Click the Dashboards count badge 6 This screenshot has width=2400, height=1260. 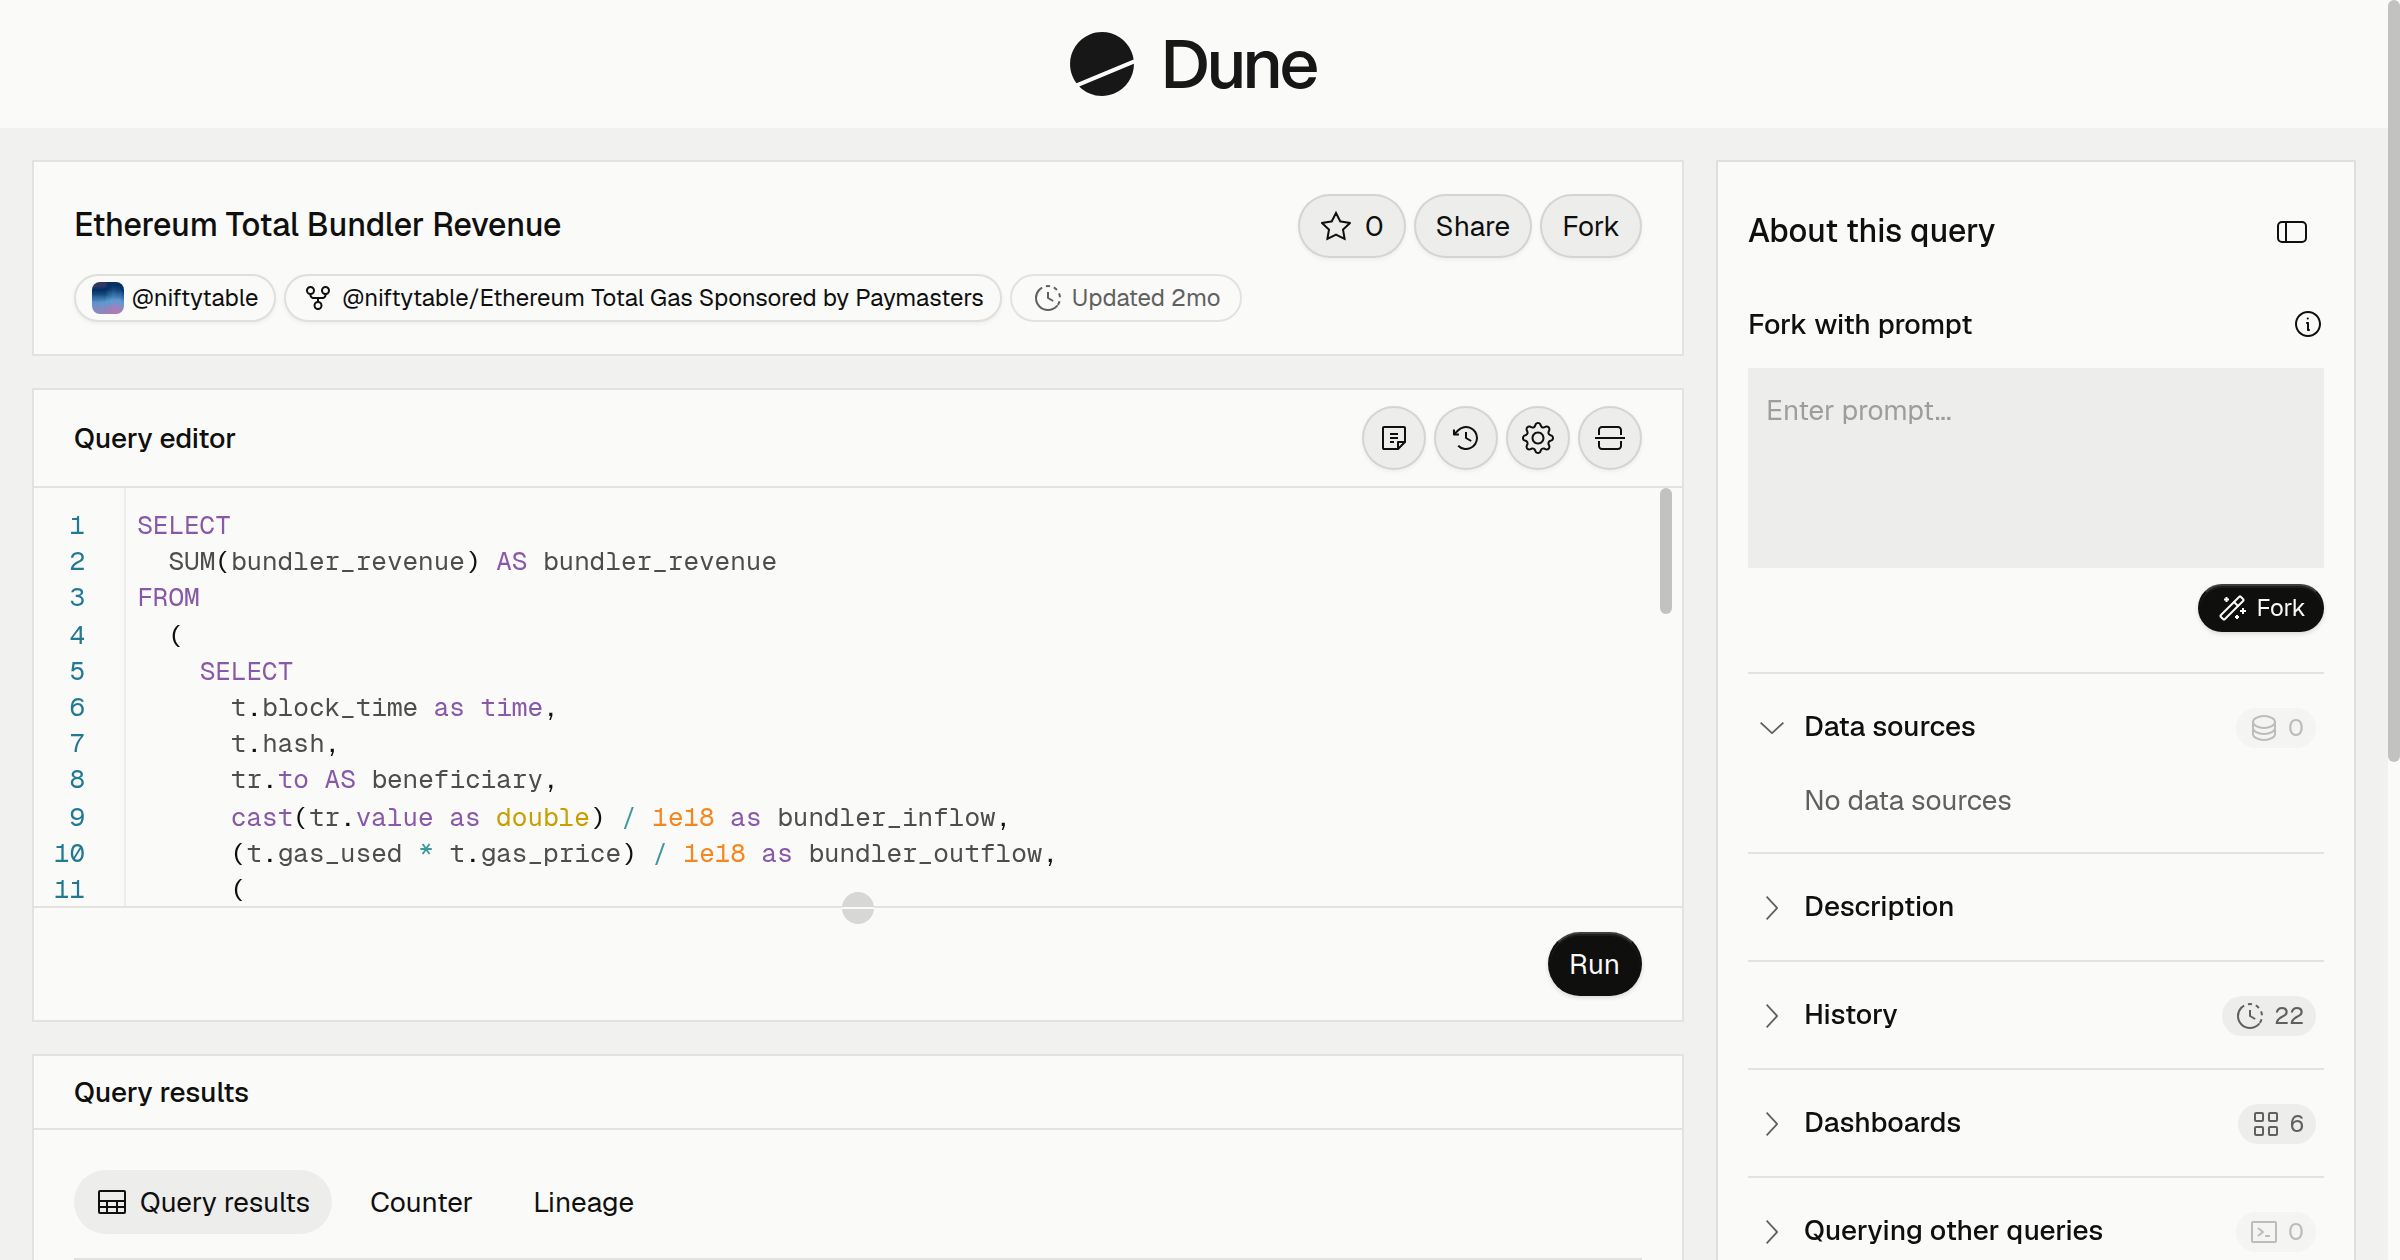pyautogui.click(x=2276, y=1124)
